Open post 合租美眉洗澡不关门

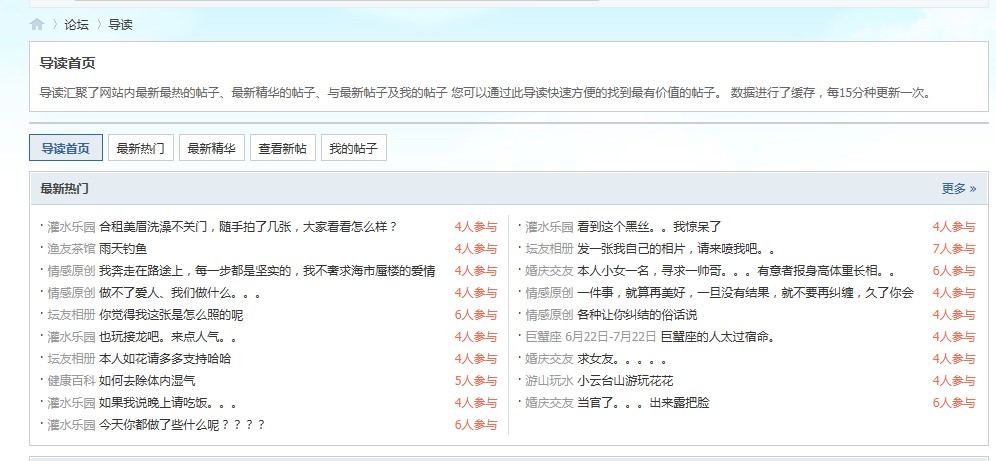(x=248, y=227)
